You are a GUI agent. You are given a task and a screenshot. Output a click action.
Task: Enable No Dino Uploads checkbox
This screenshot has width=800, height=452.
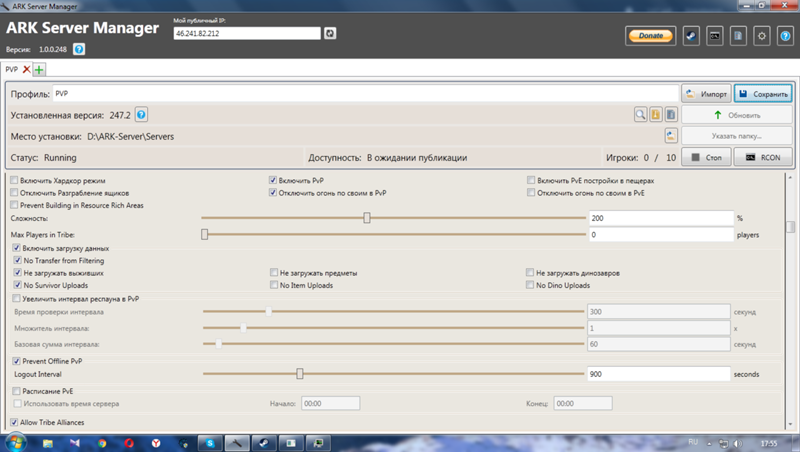(530, 285)
